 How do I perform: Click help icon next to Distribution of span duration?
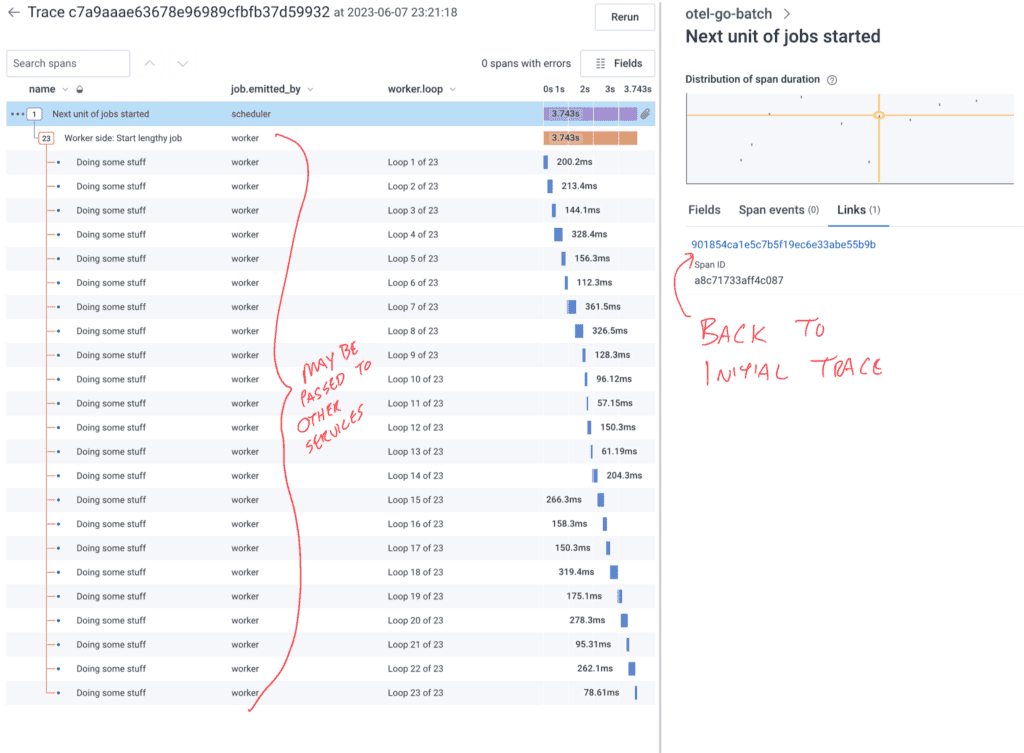point(832,80)
